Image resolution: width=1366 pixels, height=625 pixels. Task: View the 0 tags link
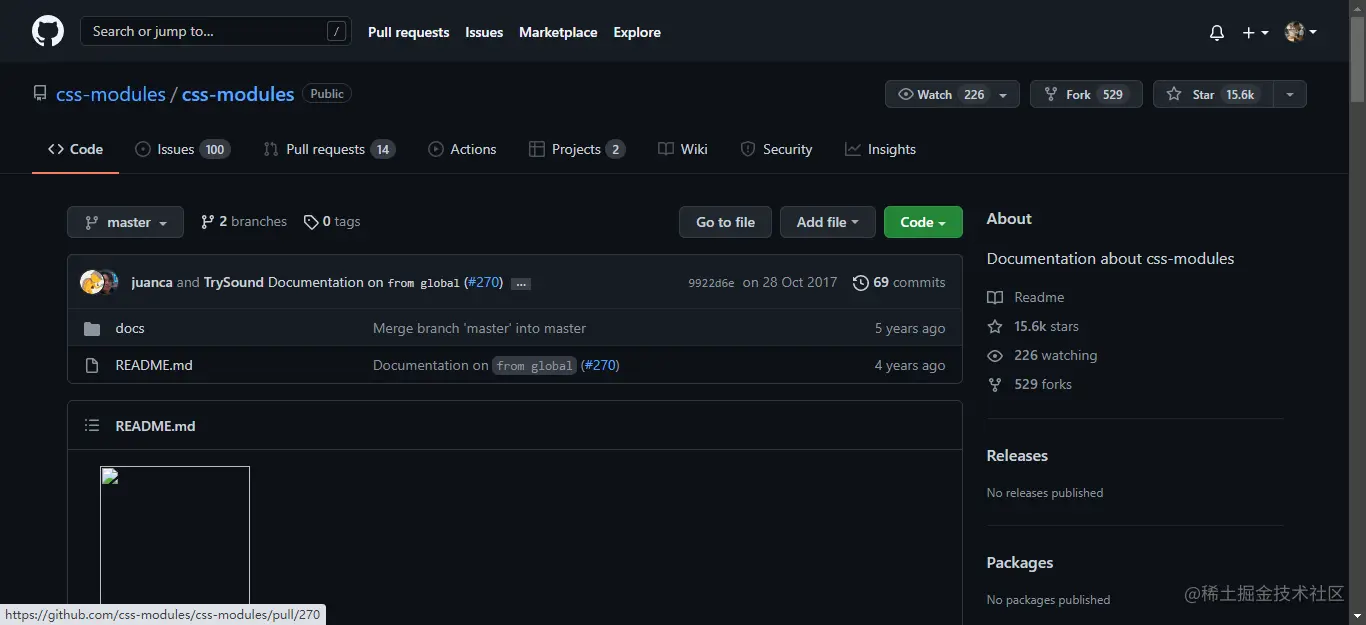click(332, 222)
